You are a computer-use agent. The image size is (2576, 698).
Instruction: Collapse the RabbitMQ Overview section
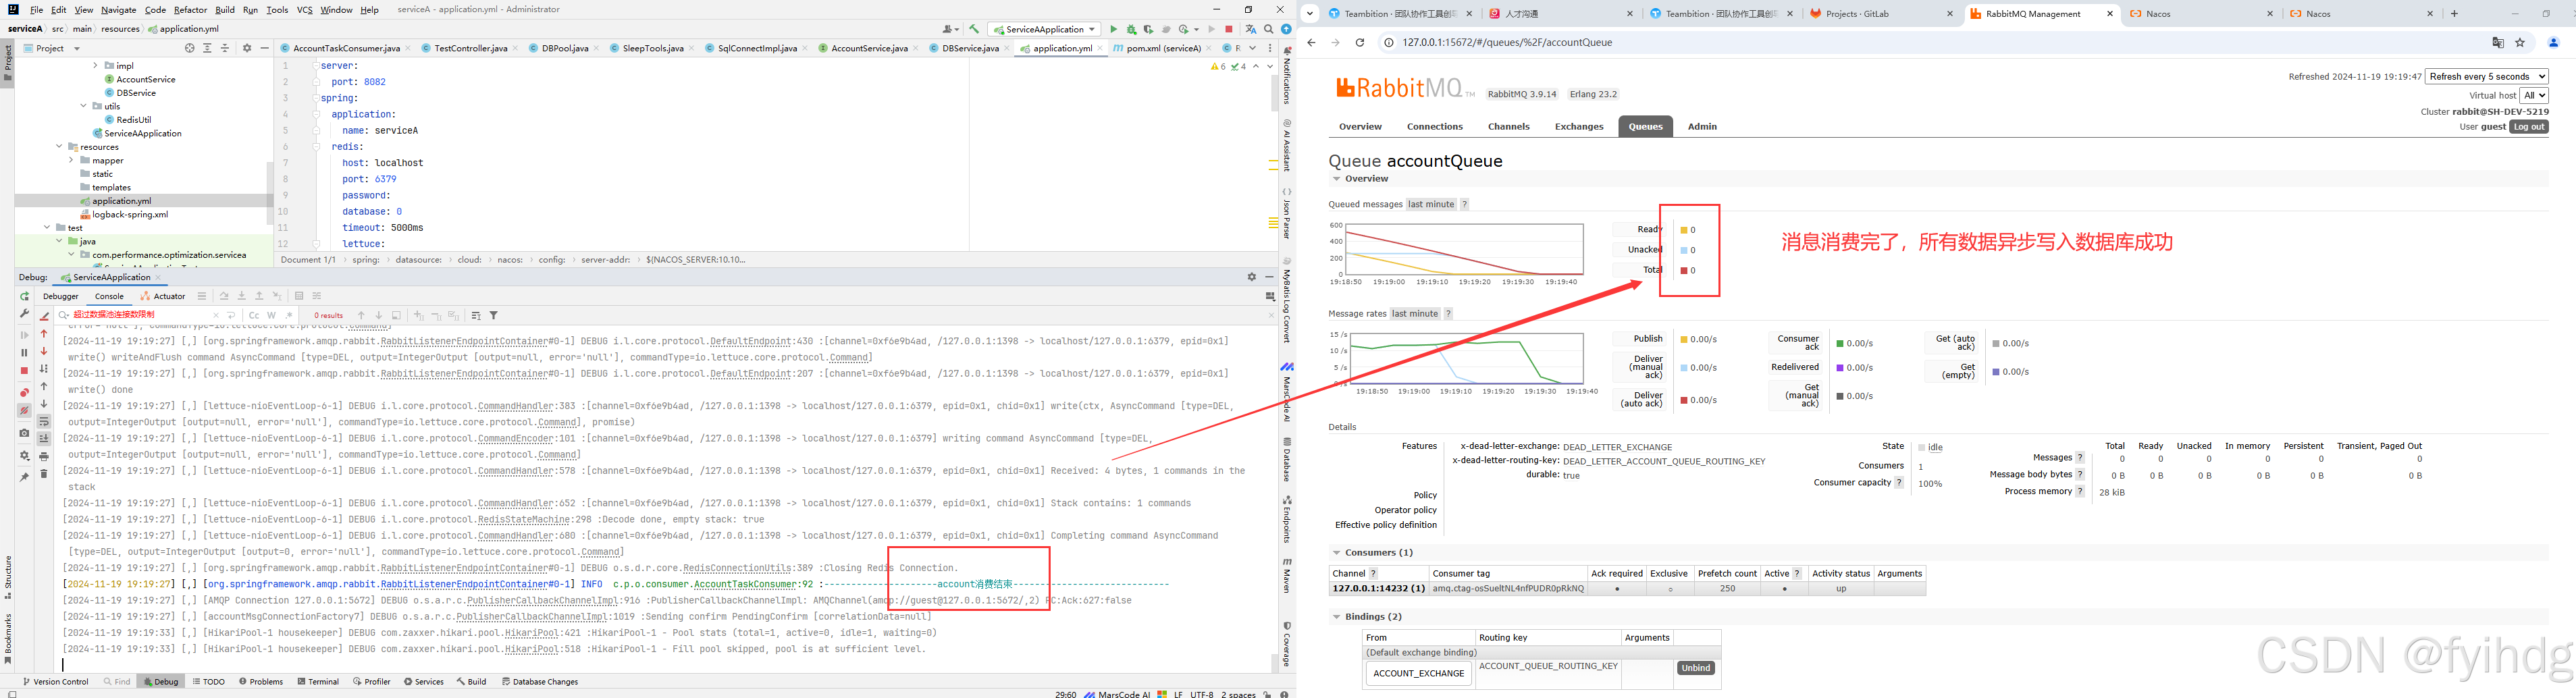[1336, 179]
